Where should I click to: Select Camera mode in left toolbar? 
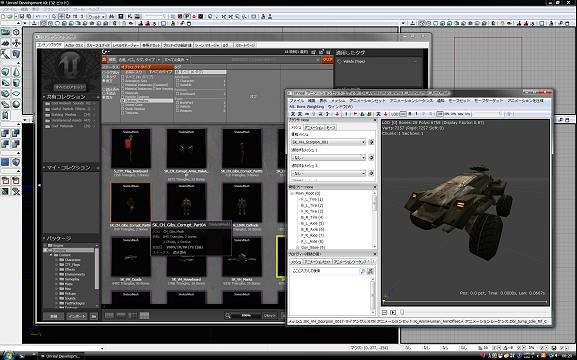pos(5,32)
